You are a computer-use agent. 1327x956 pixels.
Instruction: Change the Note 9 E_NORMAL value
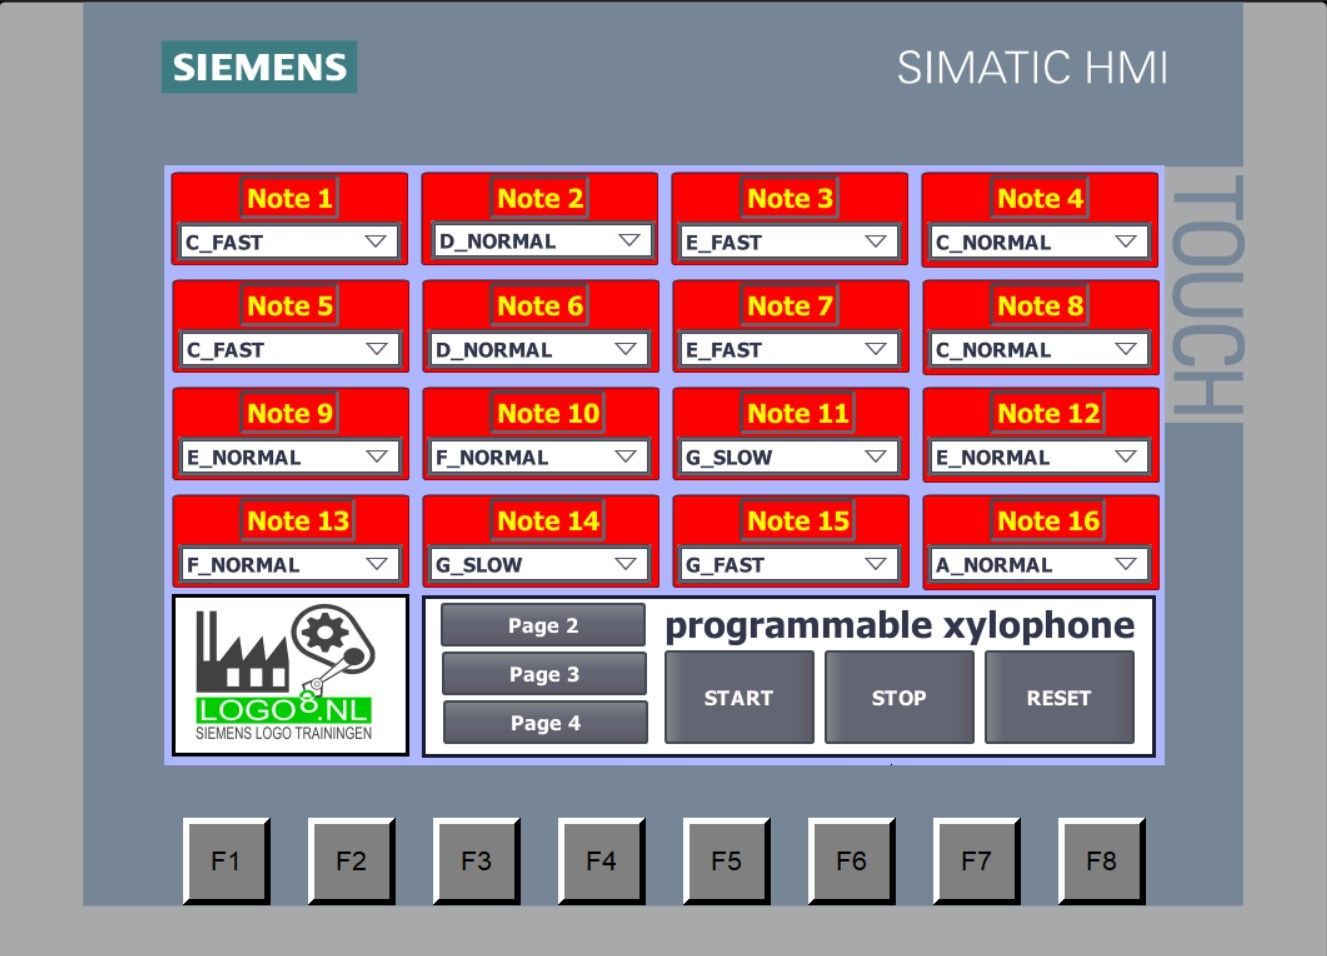290,457
